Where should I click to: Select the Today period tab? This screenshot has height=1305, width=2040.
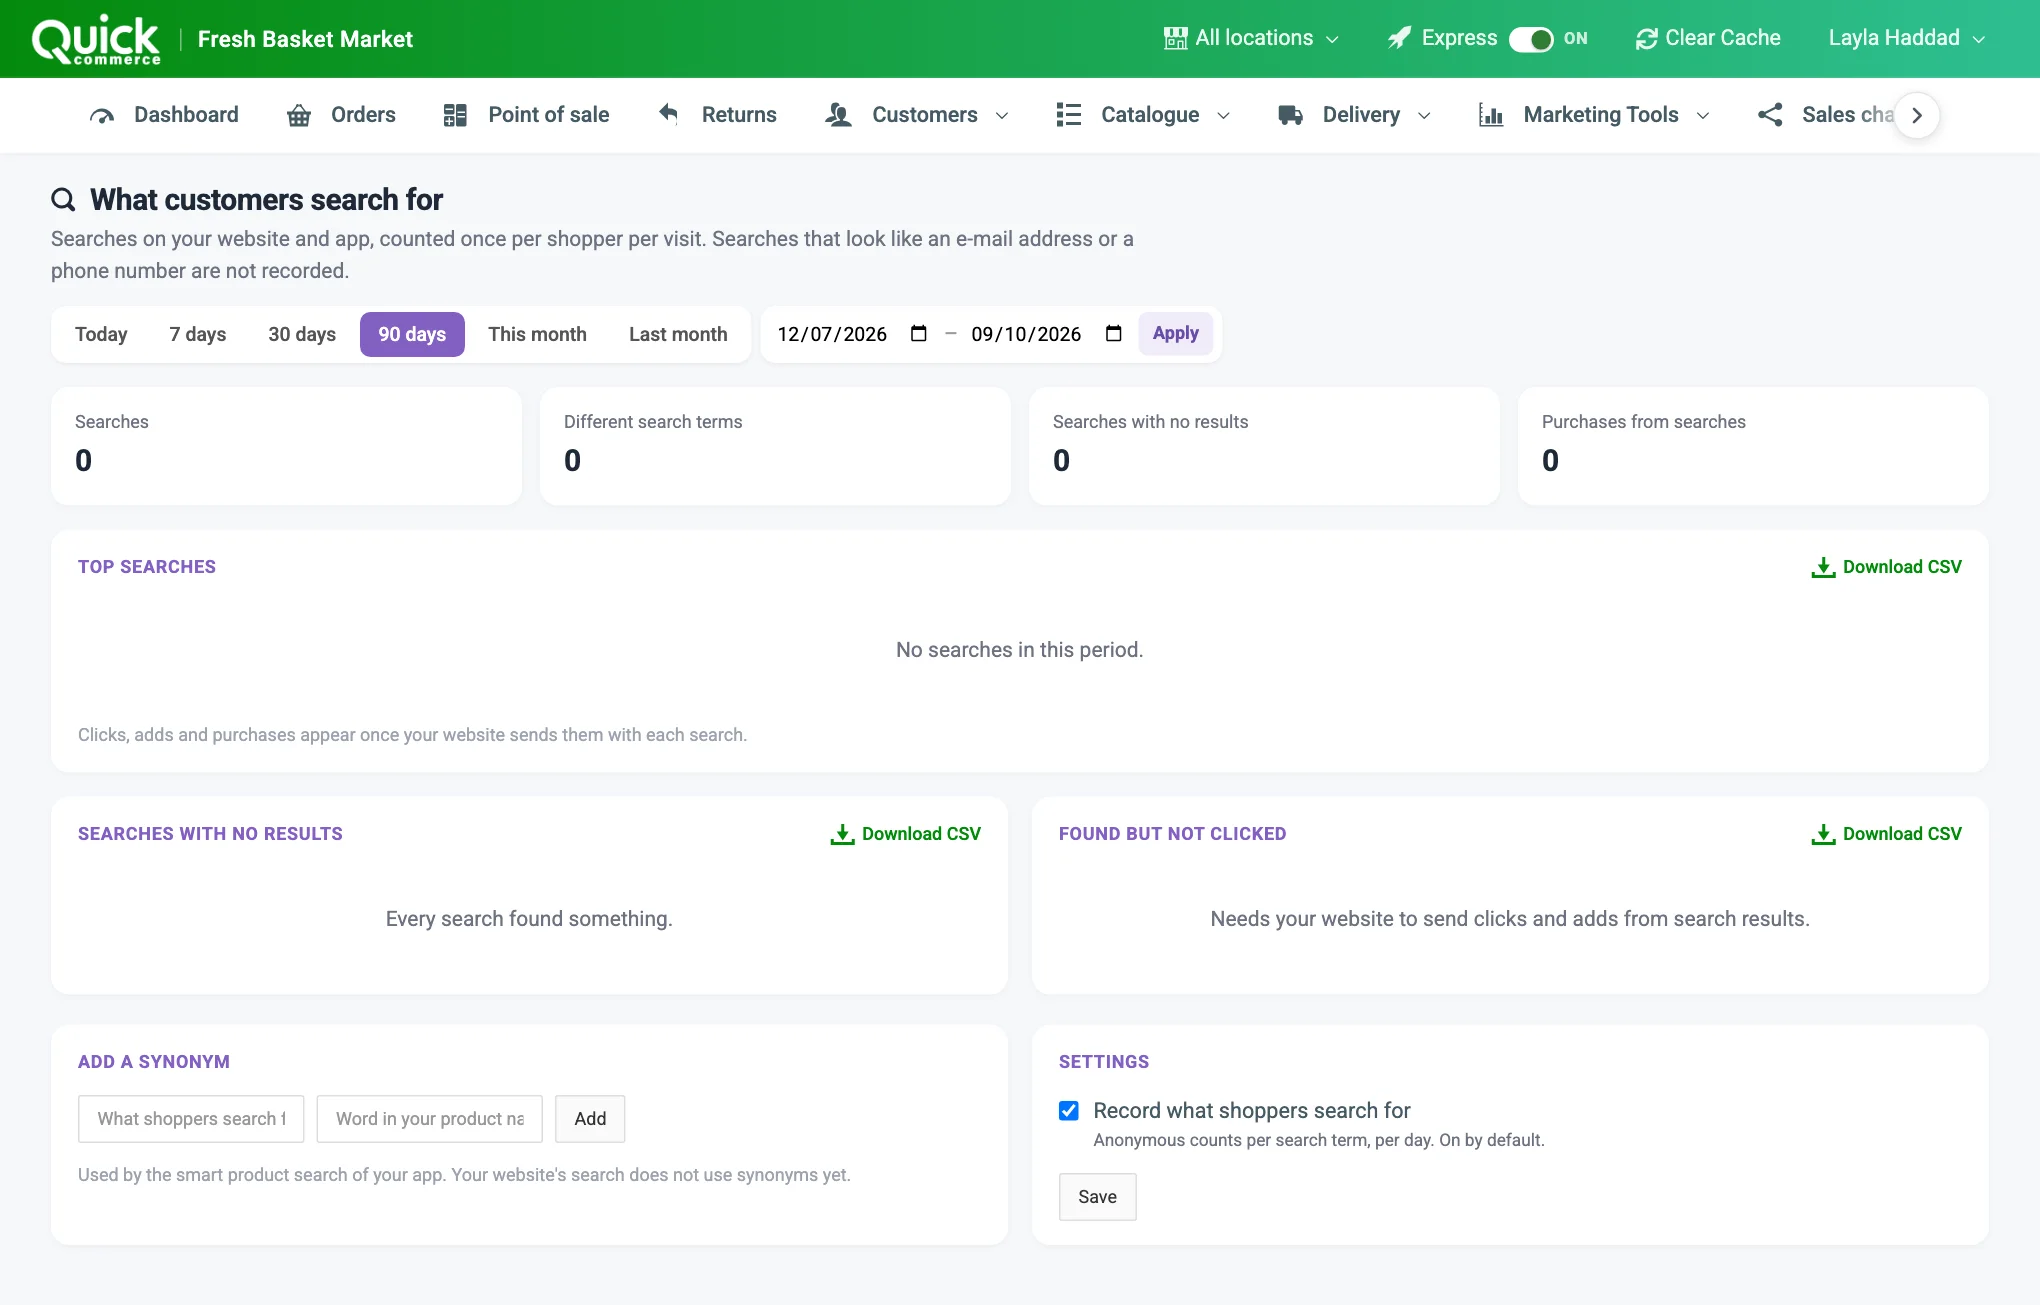click(x=101, y=334)
